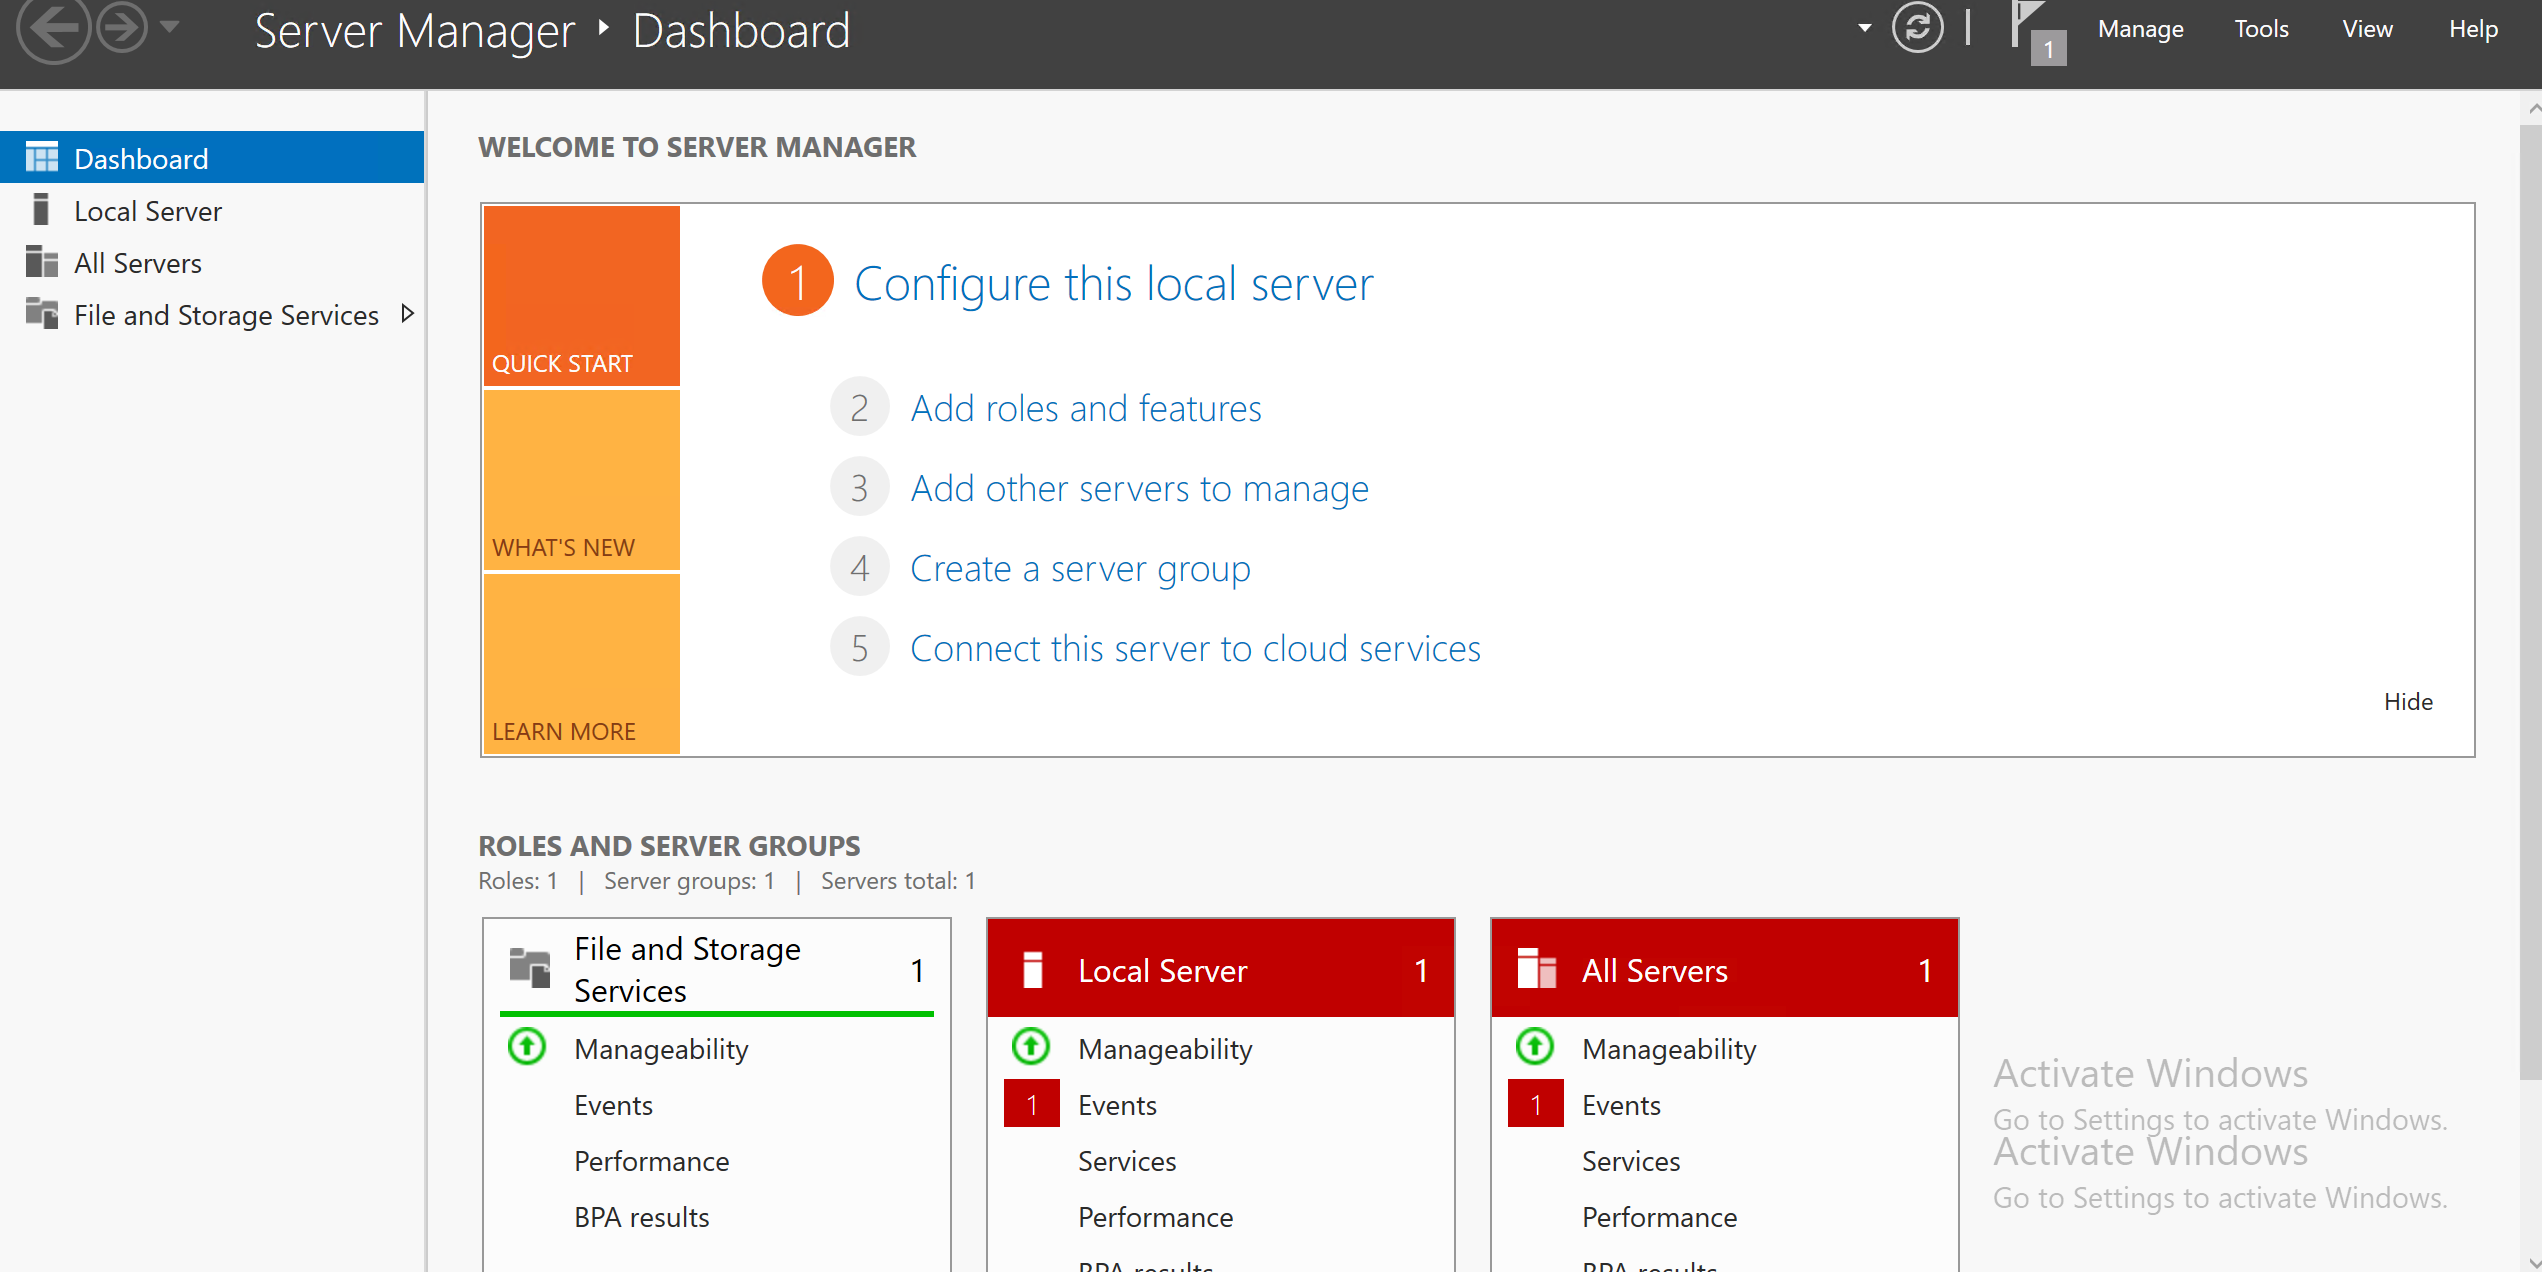Image resolution: width=2542 pixels, height=1272 pixels.
Task: Select Local Server in sidebar
Action: 148,211
